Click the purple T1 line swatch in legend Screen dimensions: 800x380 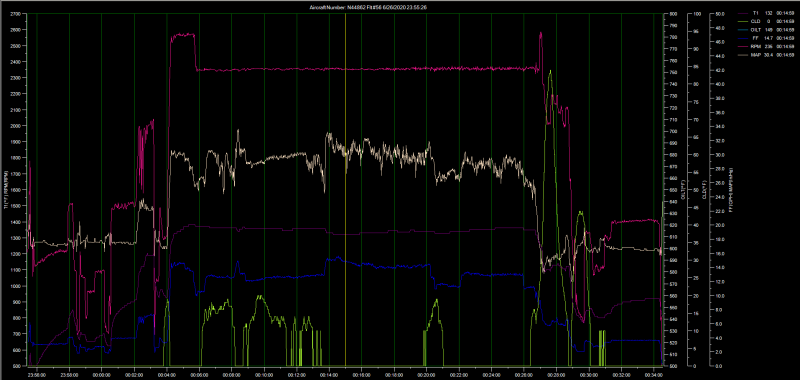click(x=743, y=13)
